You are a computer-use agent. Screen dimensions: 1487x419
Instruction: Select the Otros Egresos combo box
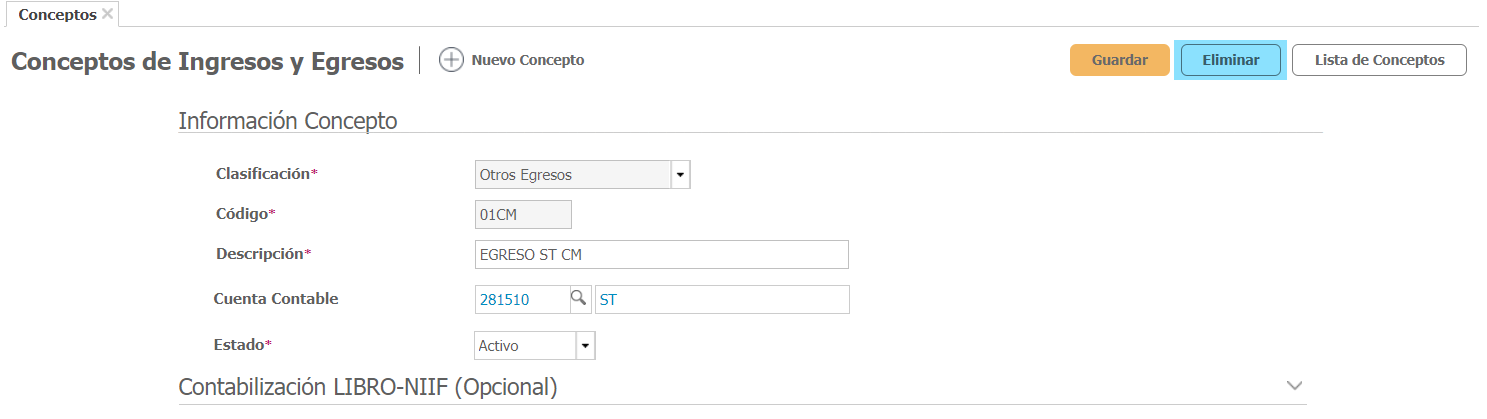click(572, 175)
